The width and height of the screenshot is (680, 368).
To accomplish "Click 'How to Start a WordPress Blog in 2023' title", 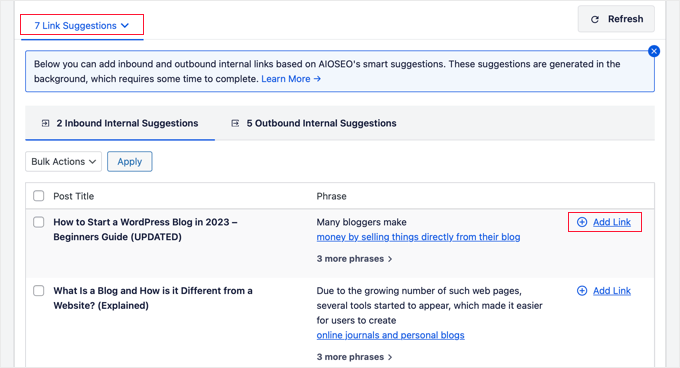I will click(145, 229).
